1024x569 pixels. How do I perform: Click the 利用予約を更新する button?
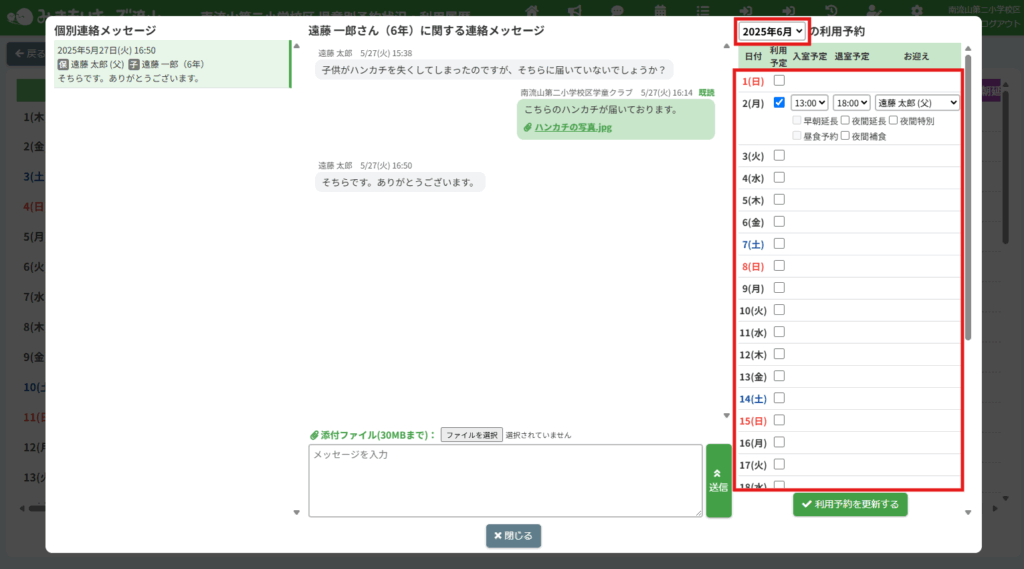[851, 505]
